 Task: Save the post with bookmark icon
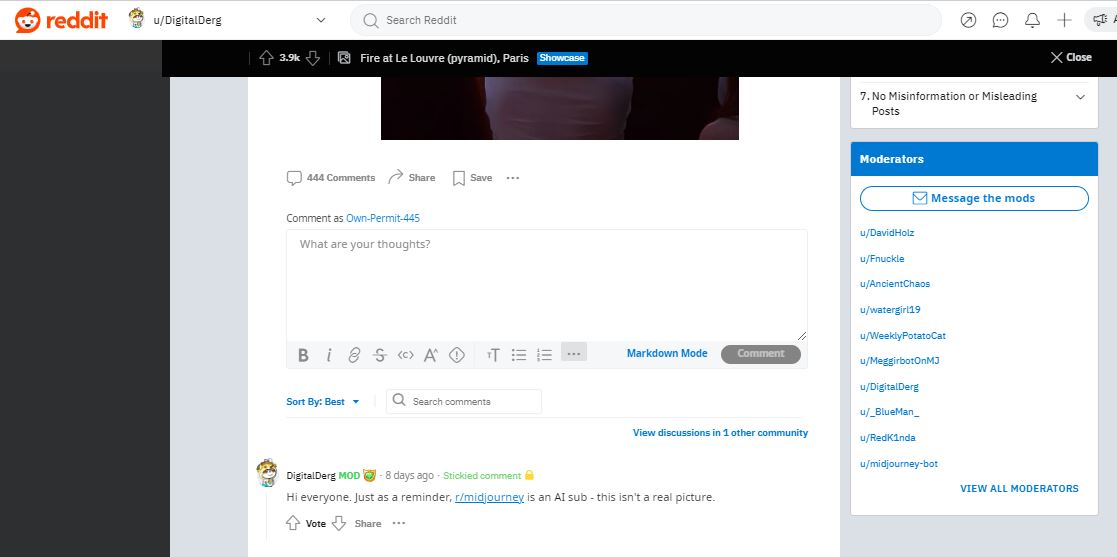point(472,178)
